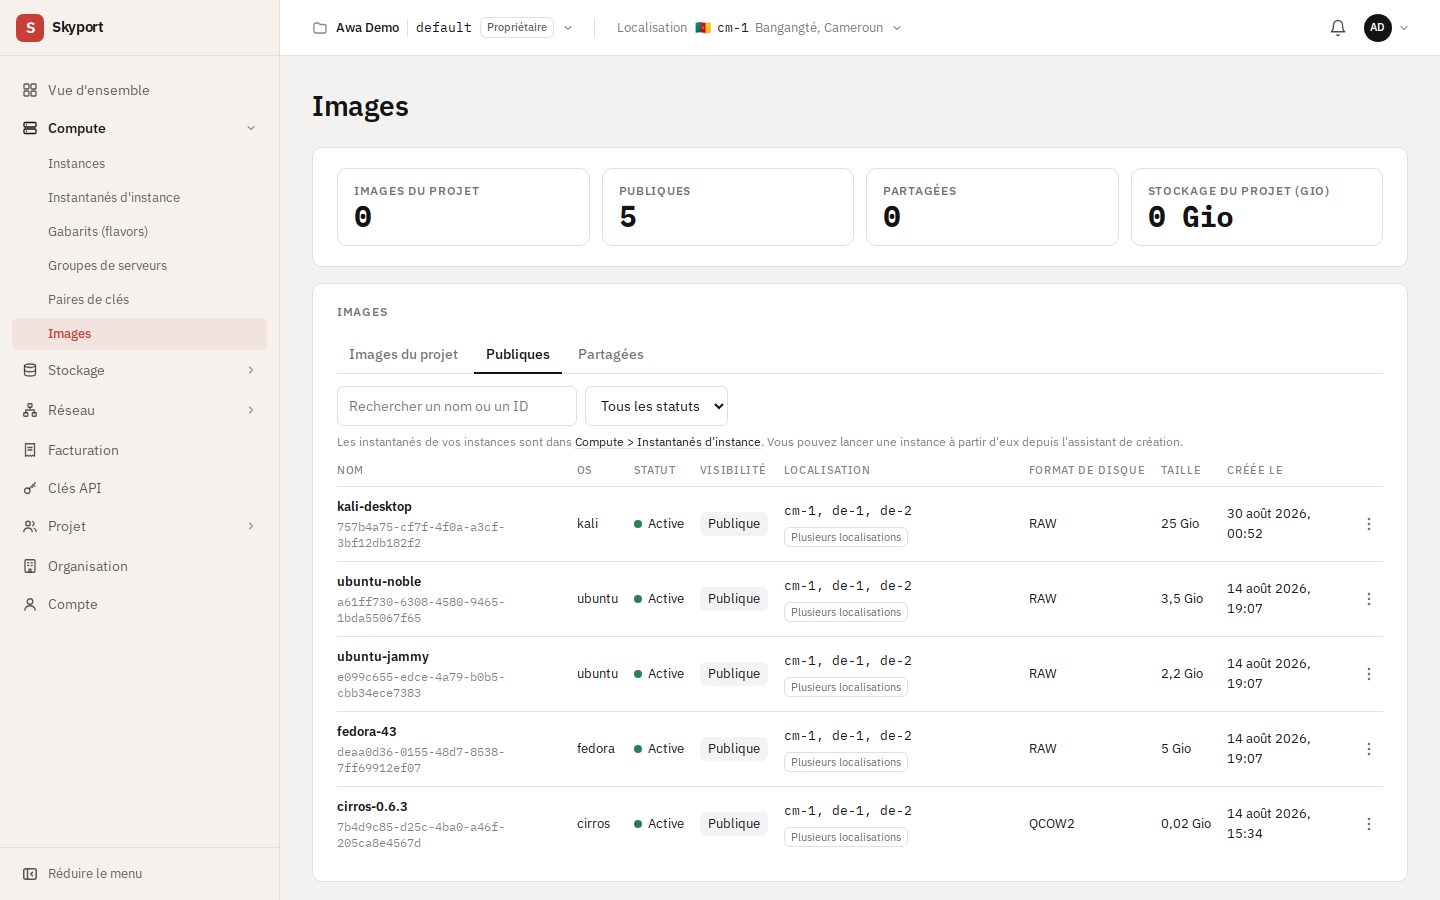Switch to Images du projet tab
Image resolution: width=1440 pixels, height=900 pixels.
tap(403, 354)
